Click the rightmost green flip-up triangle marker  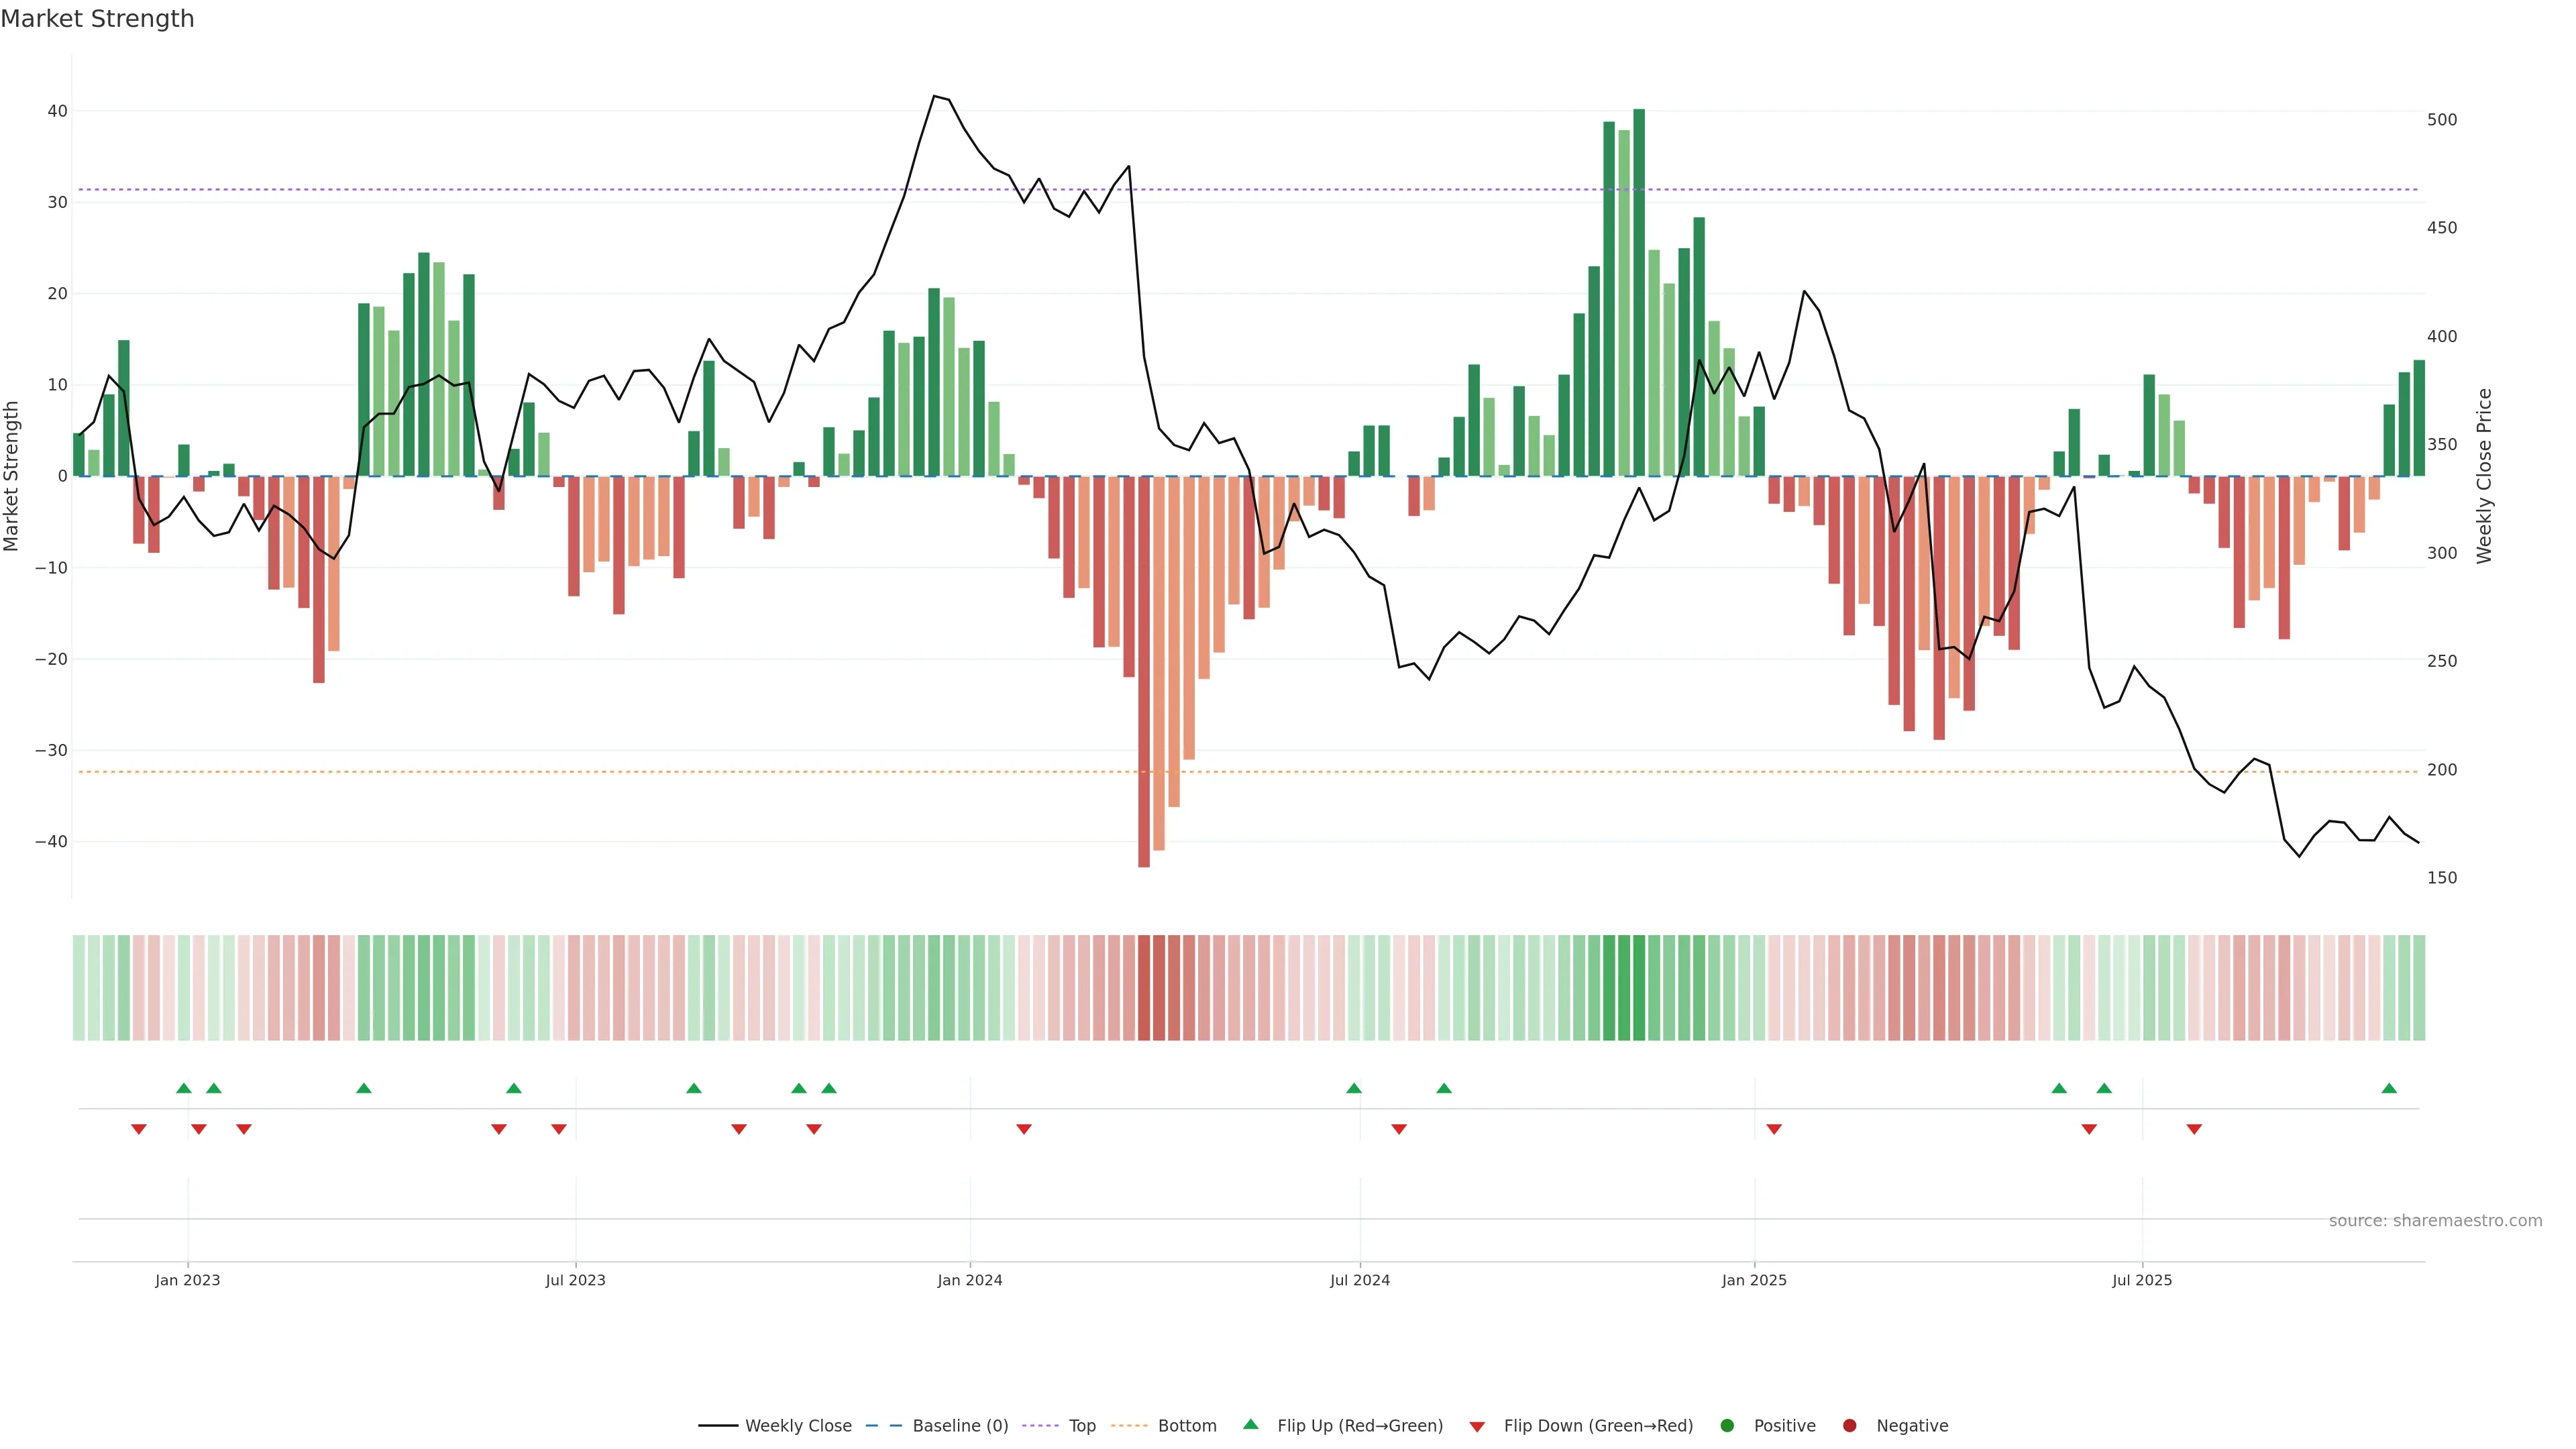click(2389, 1088)
